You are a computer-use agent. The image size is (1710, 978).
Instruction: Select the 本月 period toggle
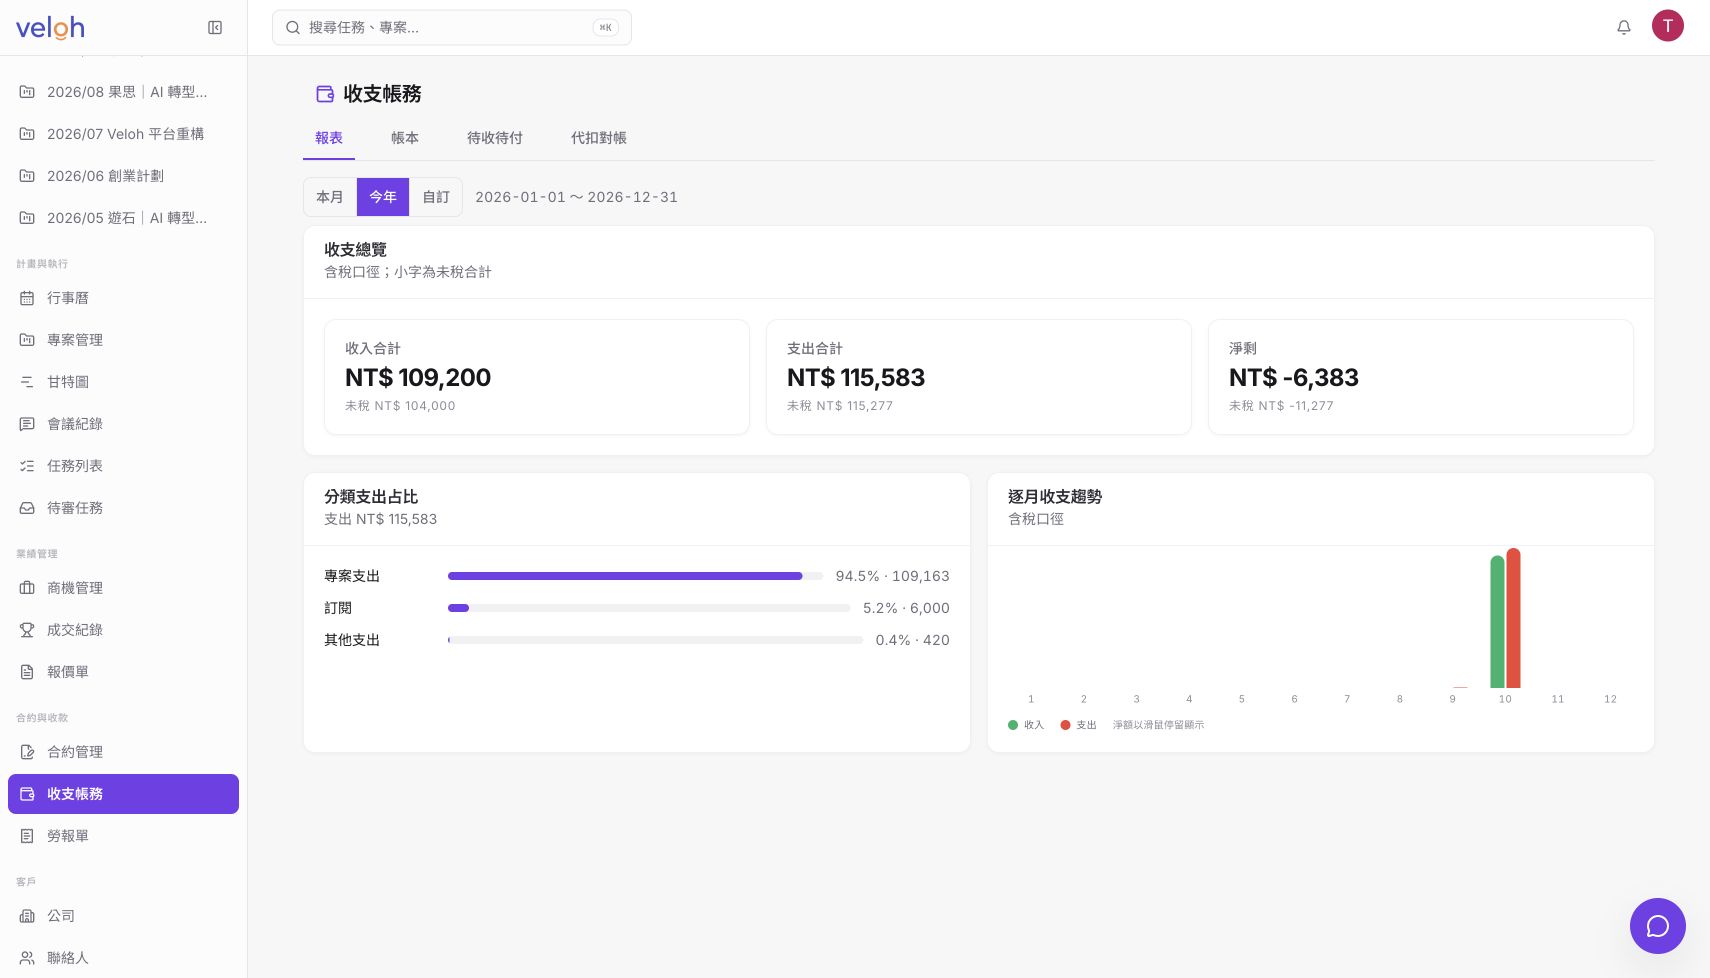coord(330,197)
